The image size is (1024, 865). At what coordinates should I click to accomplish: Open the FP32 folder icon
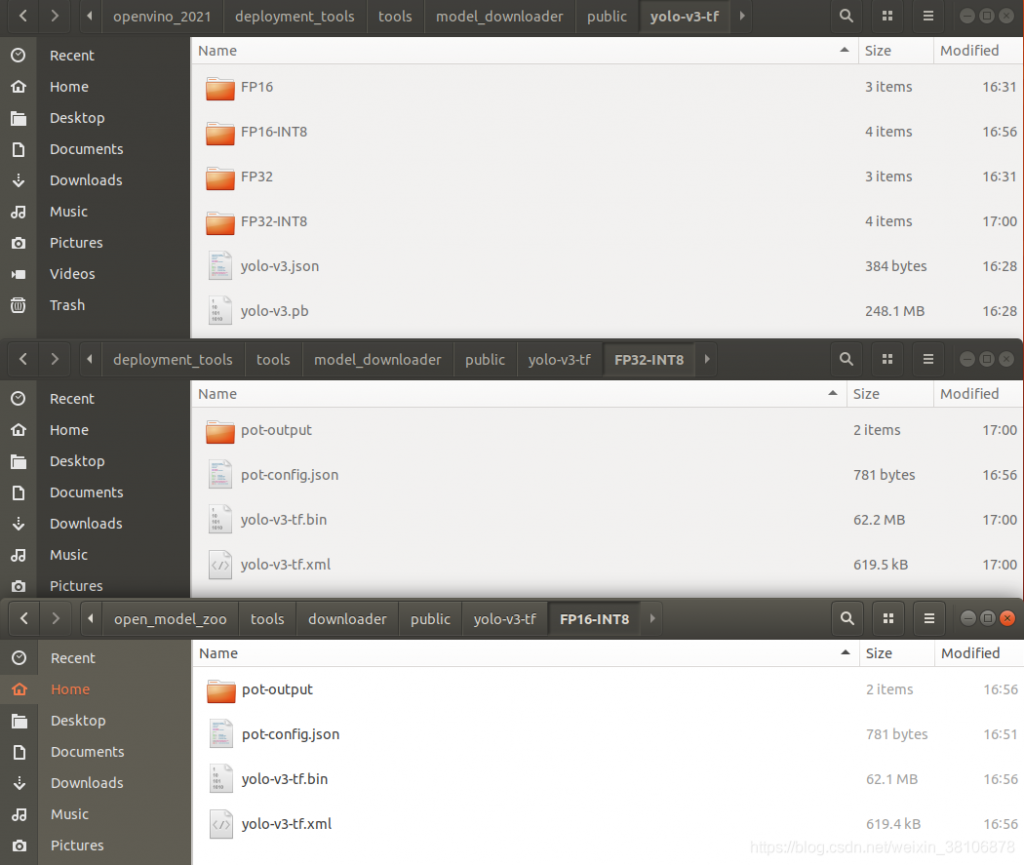point(219,177)
